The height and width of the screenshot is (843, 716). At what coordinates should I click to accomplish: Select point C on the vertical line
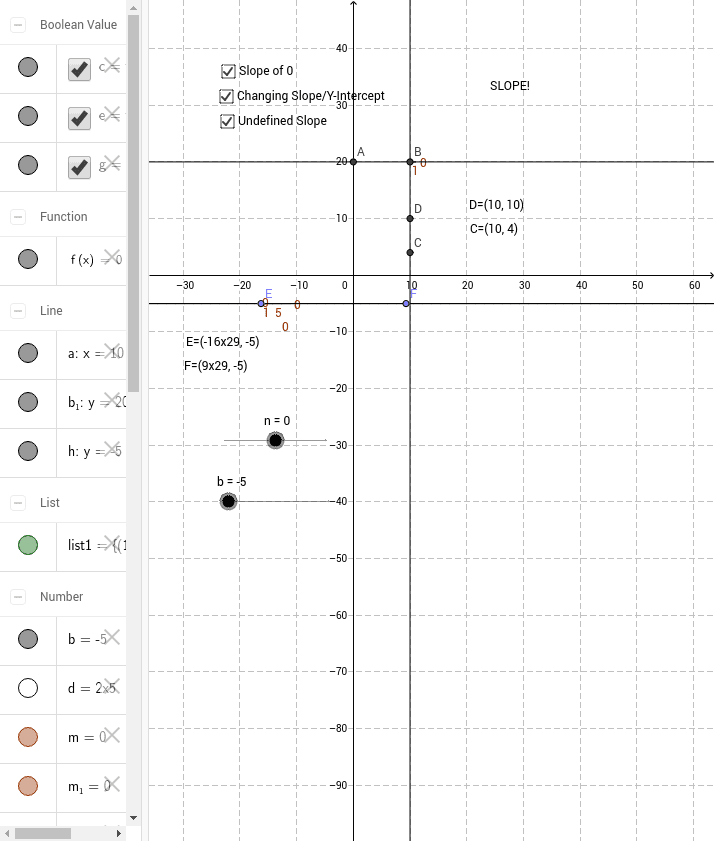410,253
